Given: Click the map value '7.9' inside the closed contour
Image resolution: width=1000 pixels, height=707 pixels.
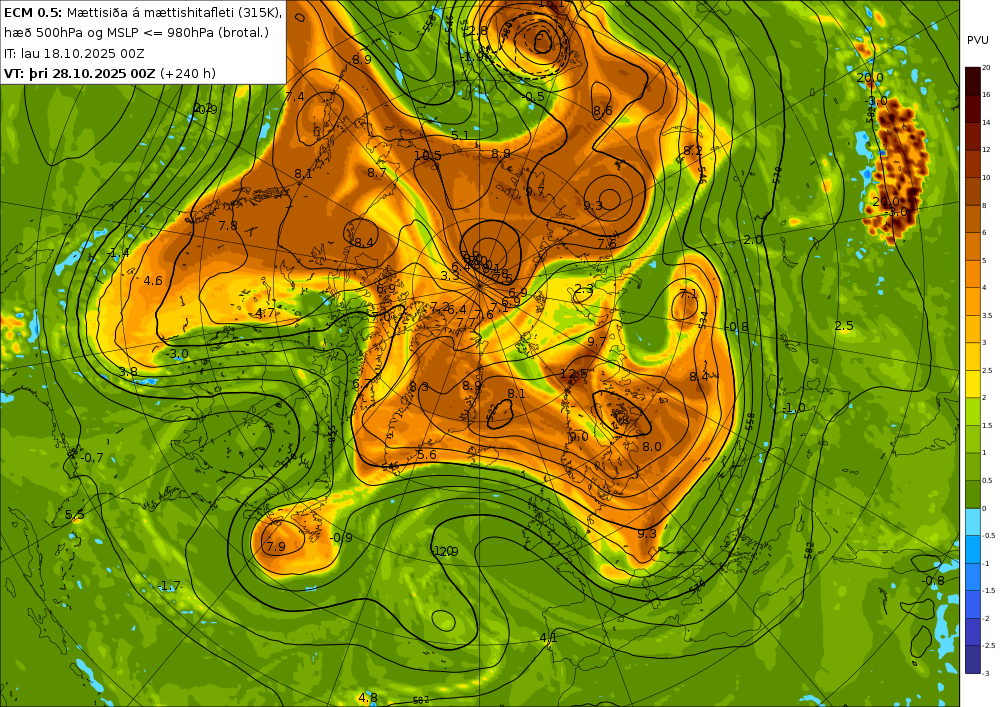Looking at the screenshot, I should (x=276, y=546).
